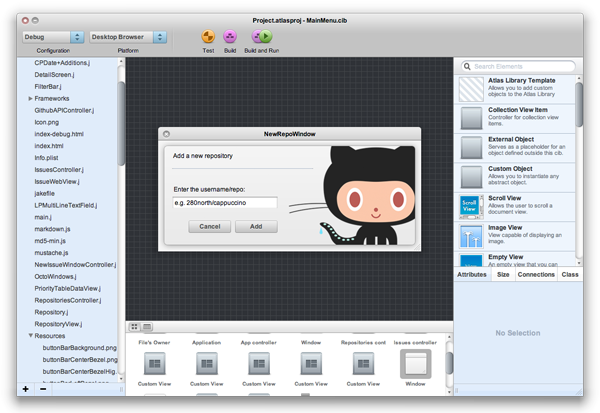Open PriorityTableDataView.j file
This screenshot has width=600, height=413.
point(68,288)
